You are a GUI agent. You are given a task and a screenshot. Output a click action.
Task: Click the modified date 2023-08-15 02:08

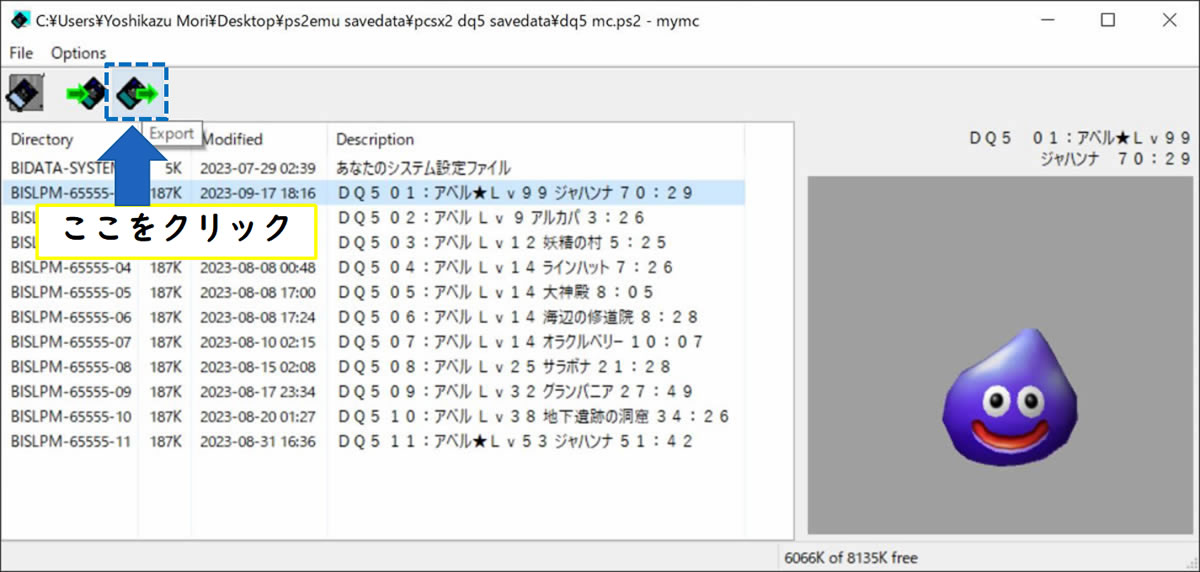[258, 367]
